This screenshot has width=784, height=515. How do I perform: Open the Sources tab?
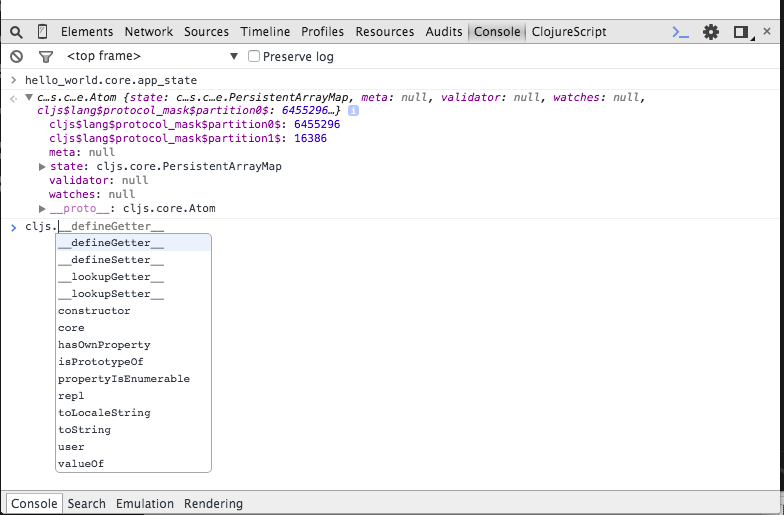click(206, 32)
